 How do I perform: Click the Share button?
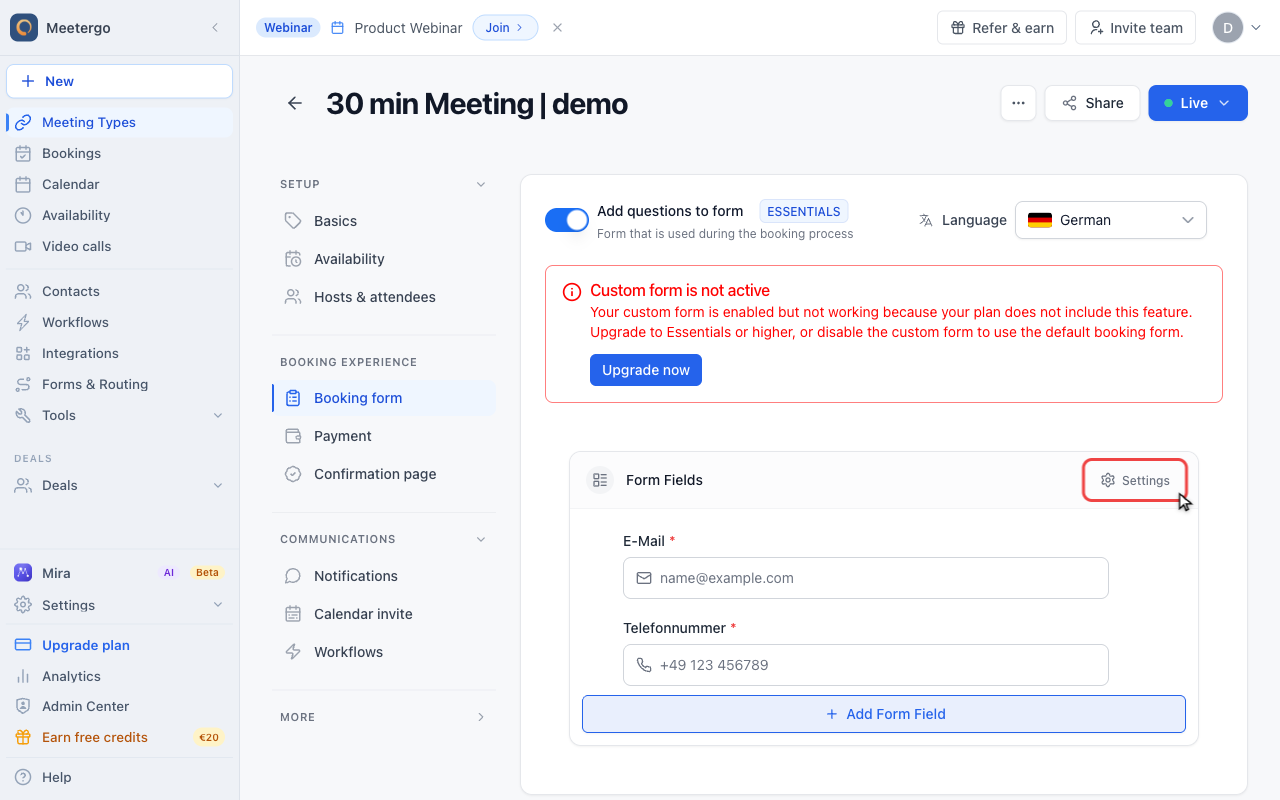point(1092,103)
